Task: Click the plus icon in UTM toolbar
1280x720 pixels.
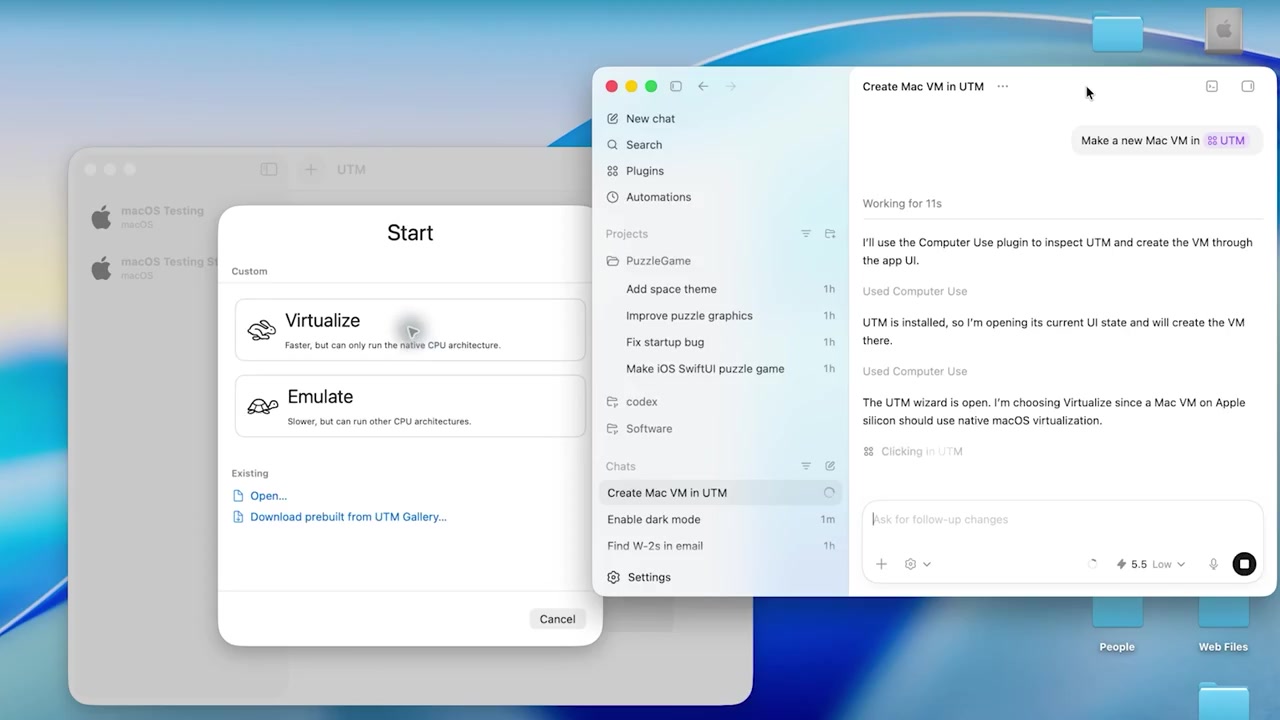Action: pos(311,170)
